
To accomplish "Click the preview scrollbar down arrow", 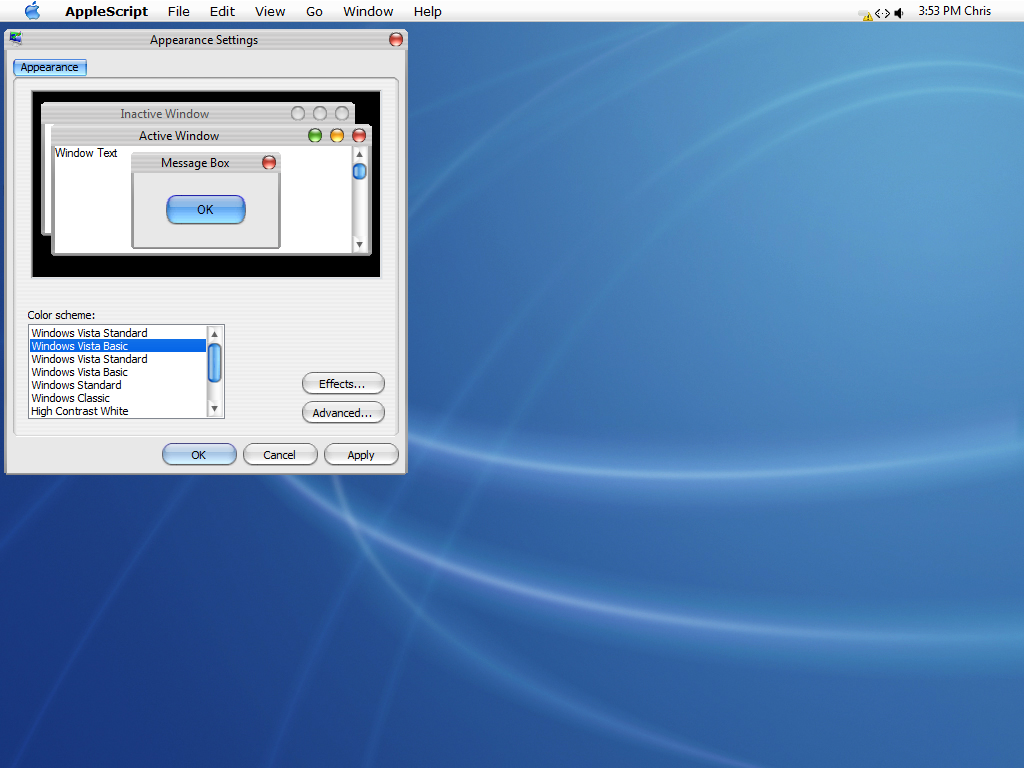I will click(x=359, y=245).
